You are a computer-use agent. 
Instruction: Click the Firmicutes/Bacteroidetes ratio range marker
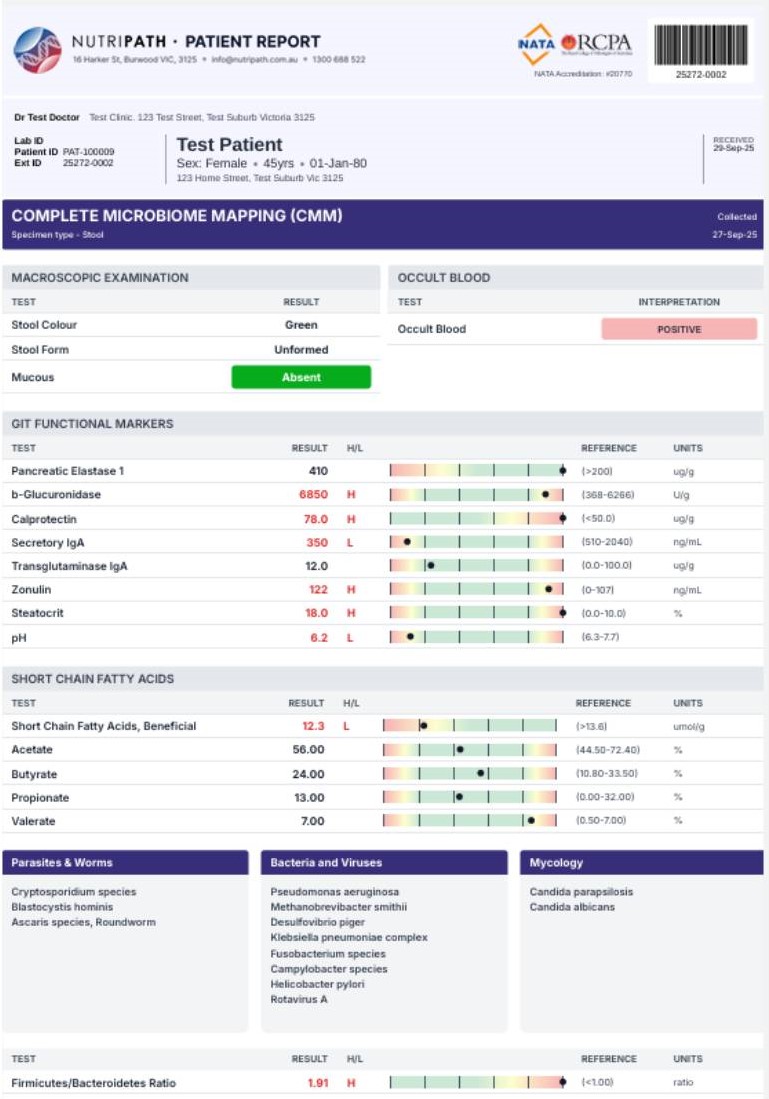[562, 1082]
